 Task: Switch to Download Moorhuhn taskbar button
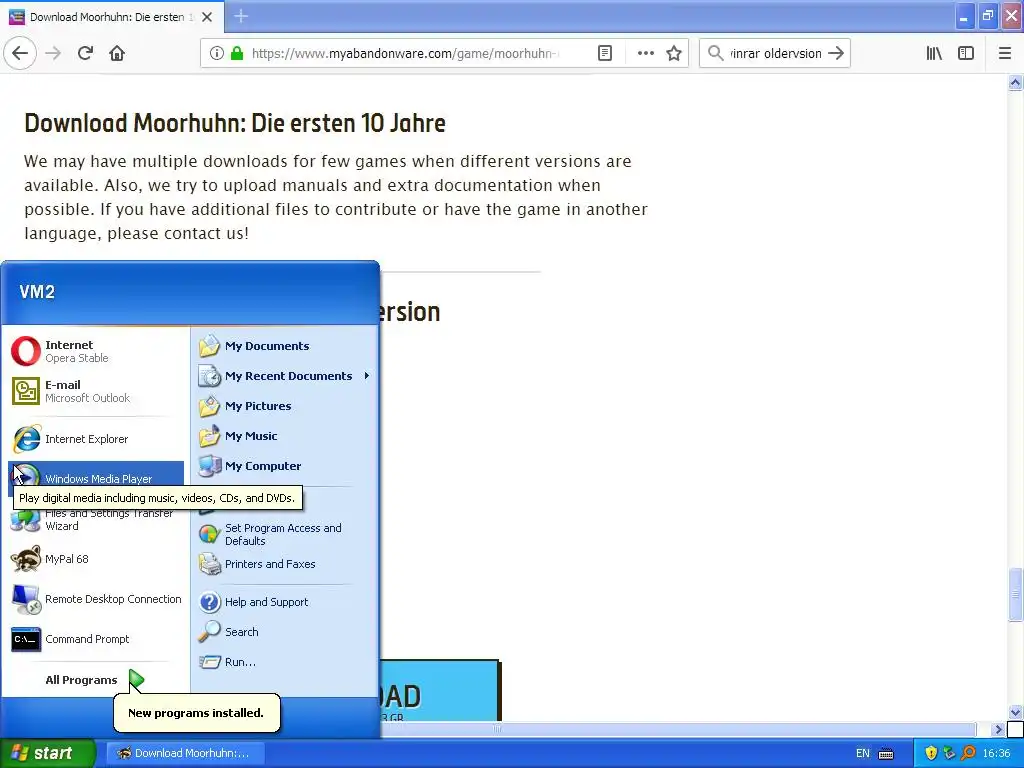point(185,753)
